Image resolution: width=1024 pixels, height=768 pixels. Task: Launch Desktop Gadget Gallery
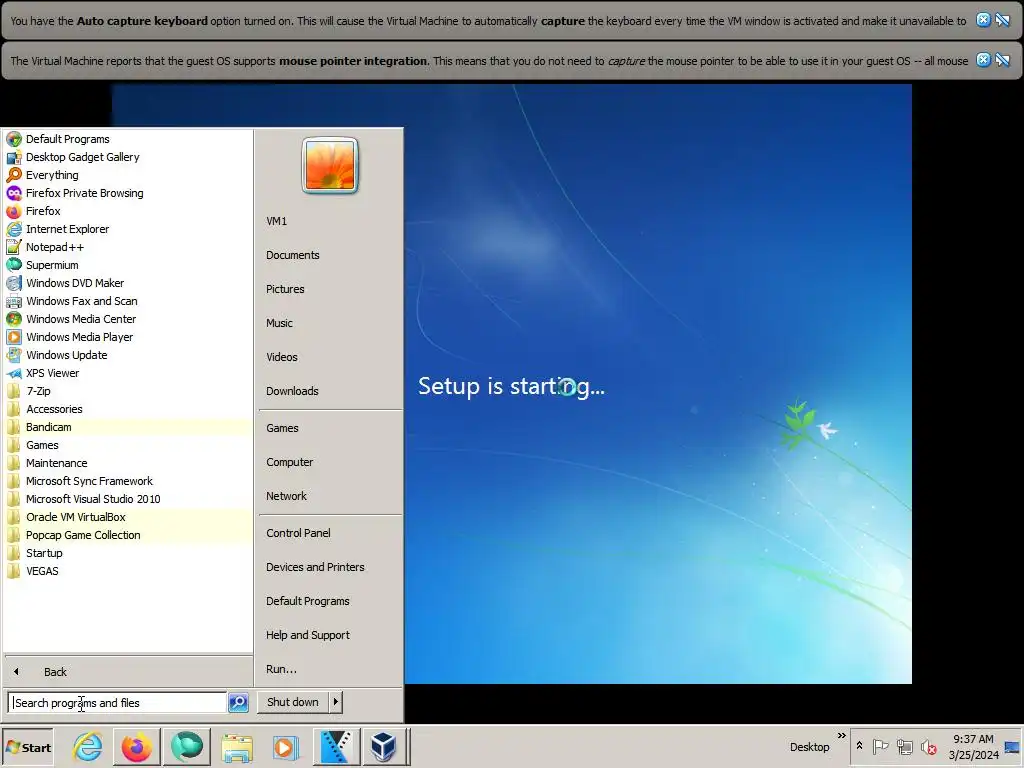pyautogui.click(x=127, y=157)
